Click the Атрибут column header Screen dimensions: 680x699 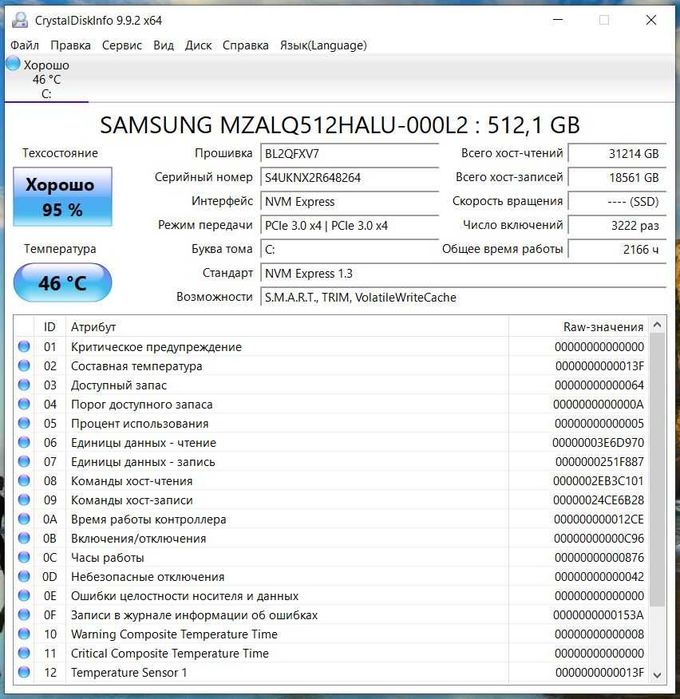coord(287,327)
